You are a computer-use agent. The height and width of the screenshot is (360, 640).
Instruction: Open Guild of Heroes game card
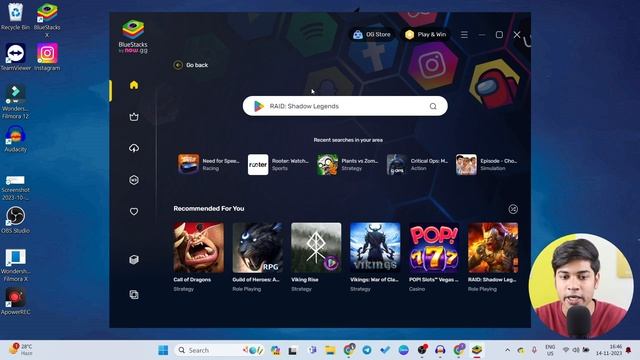258,257
